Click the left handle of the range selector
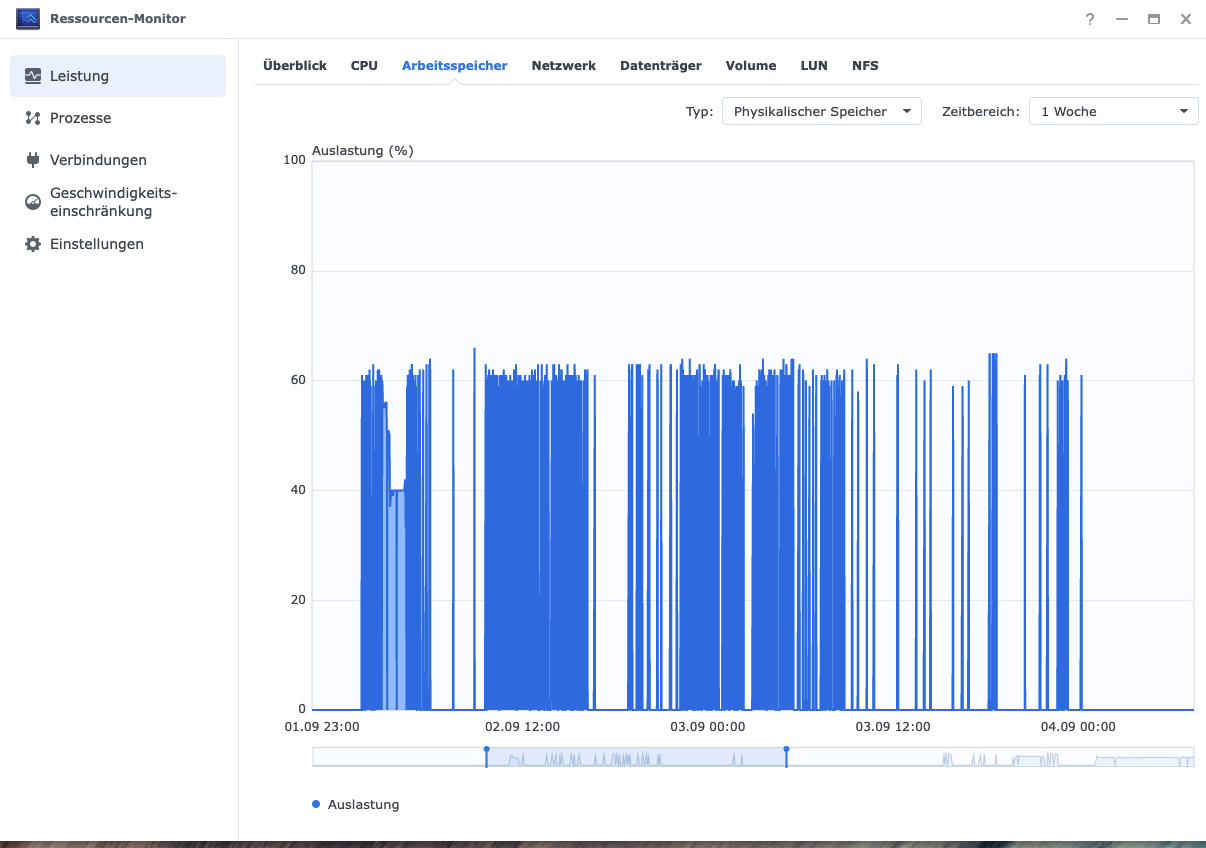This screenshot has width=1206, height=848. [487, 756]
